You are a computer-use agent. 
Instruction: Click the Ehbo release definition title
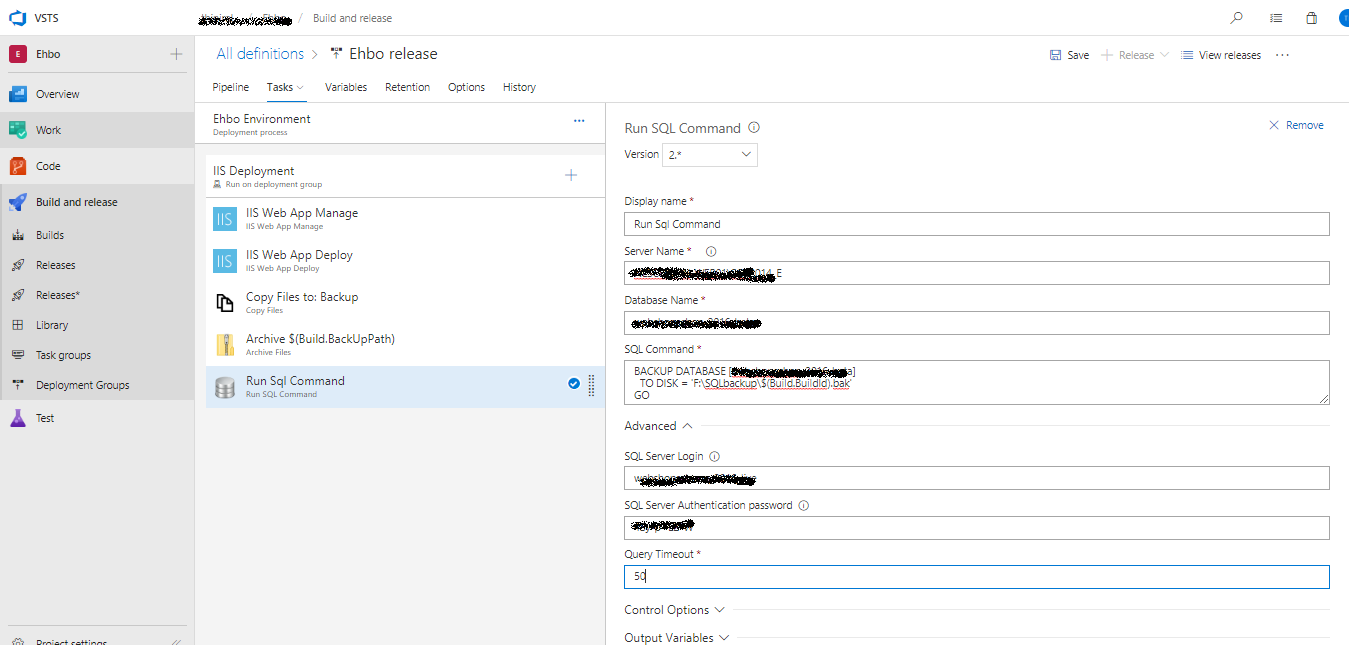[393, 54]
